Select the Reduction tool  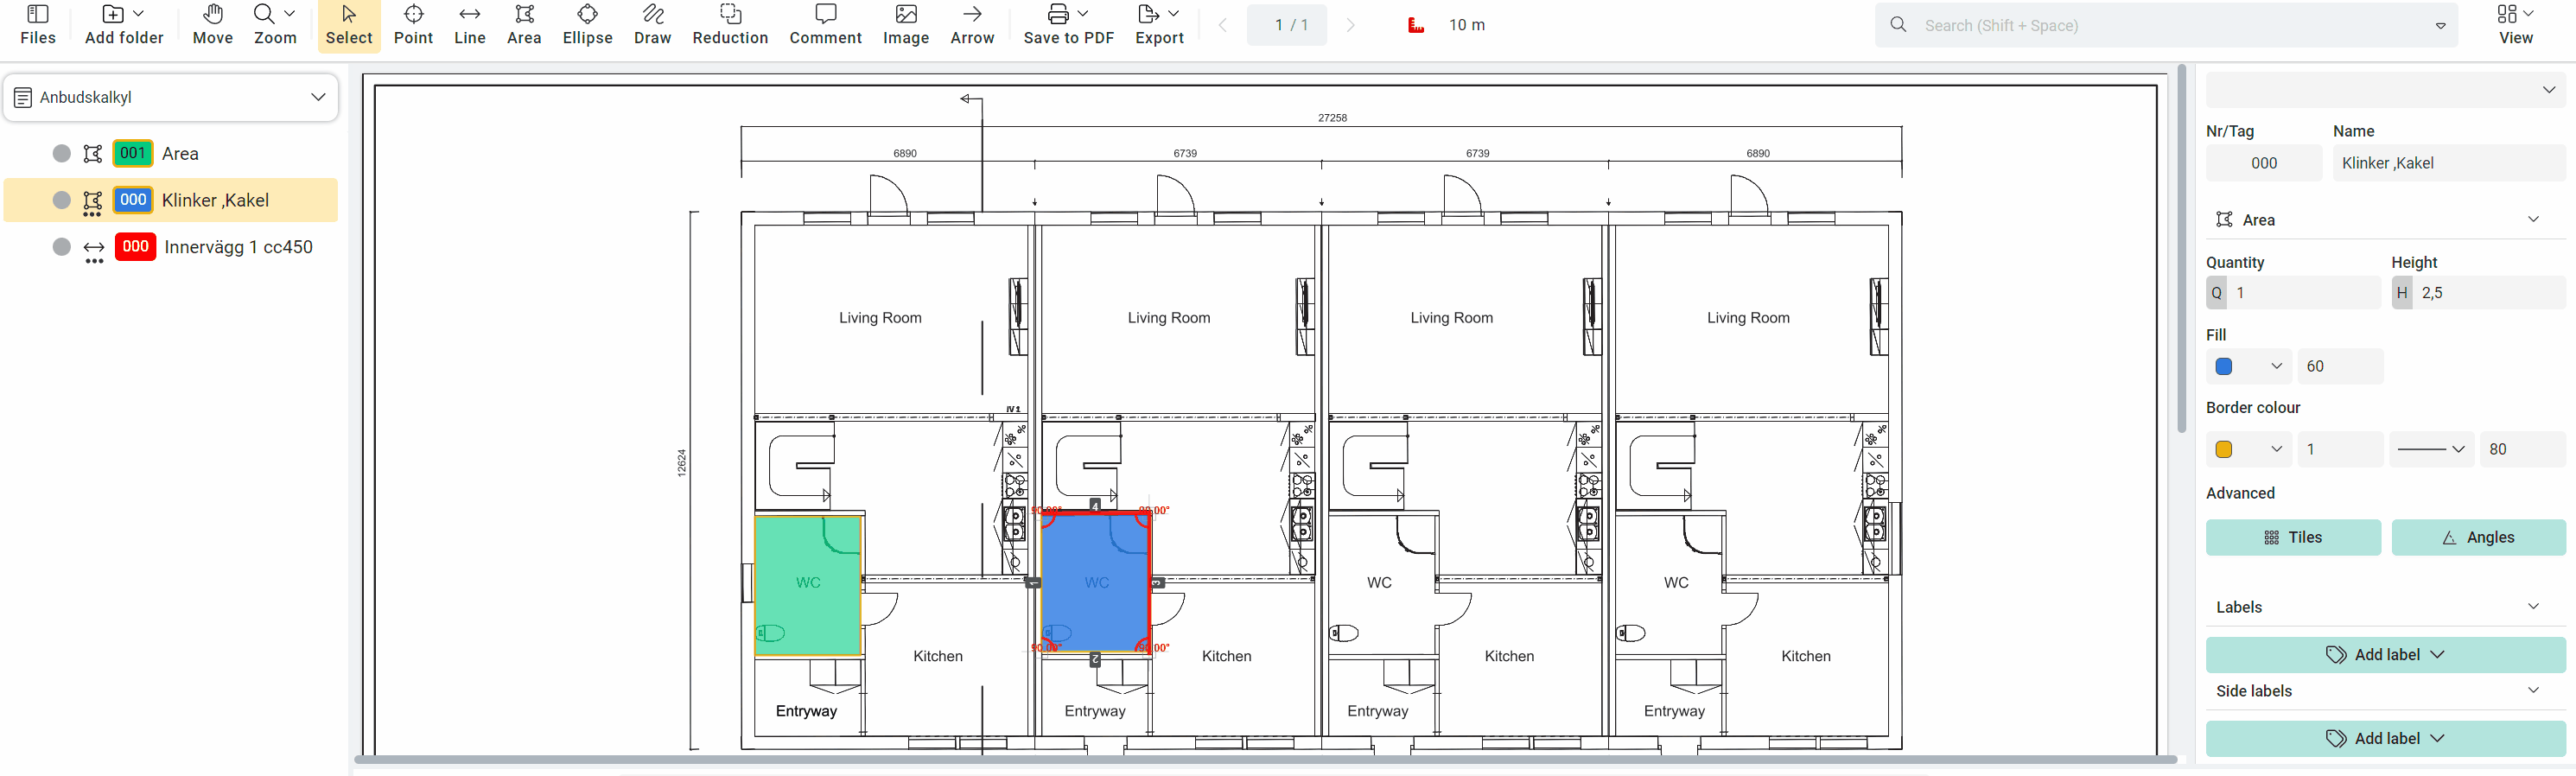(x=730, y=25)
